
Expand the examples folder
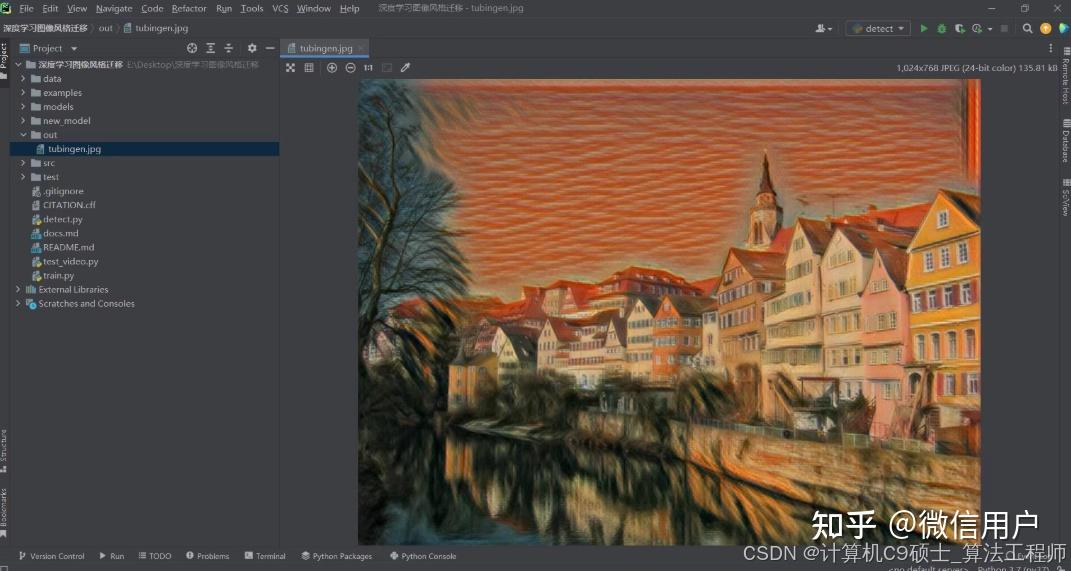click(23, 93)
